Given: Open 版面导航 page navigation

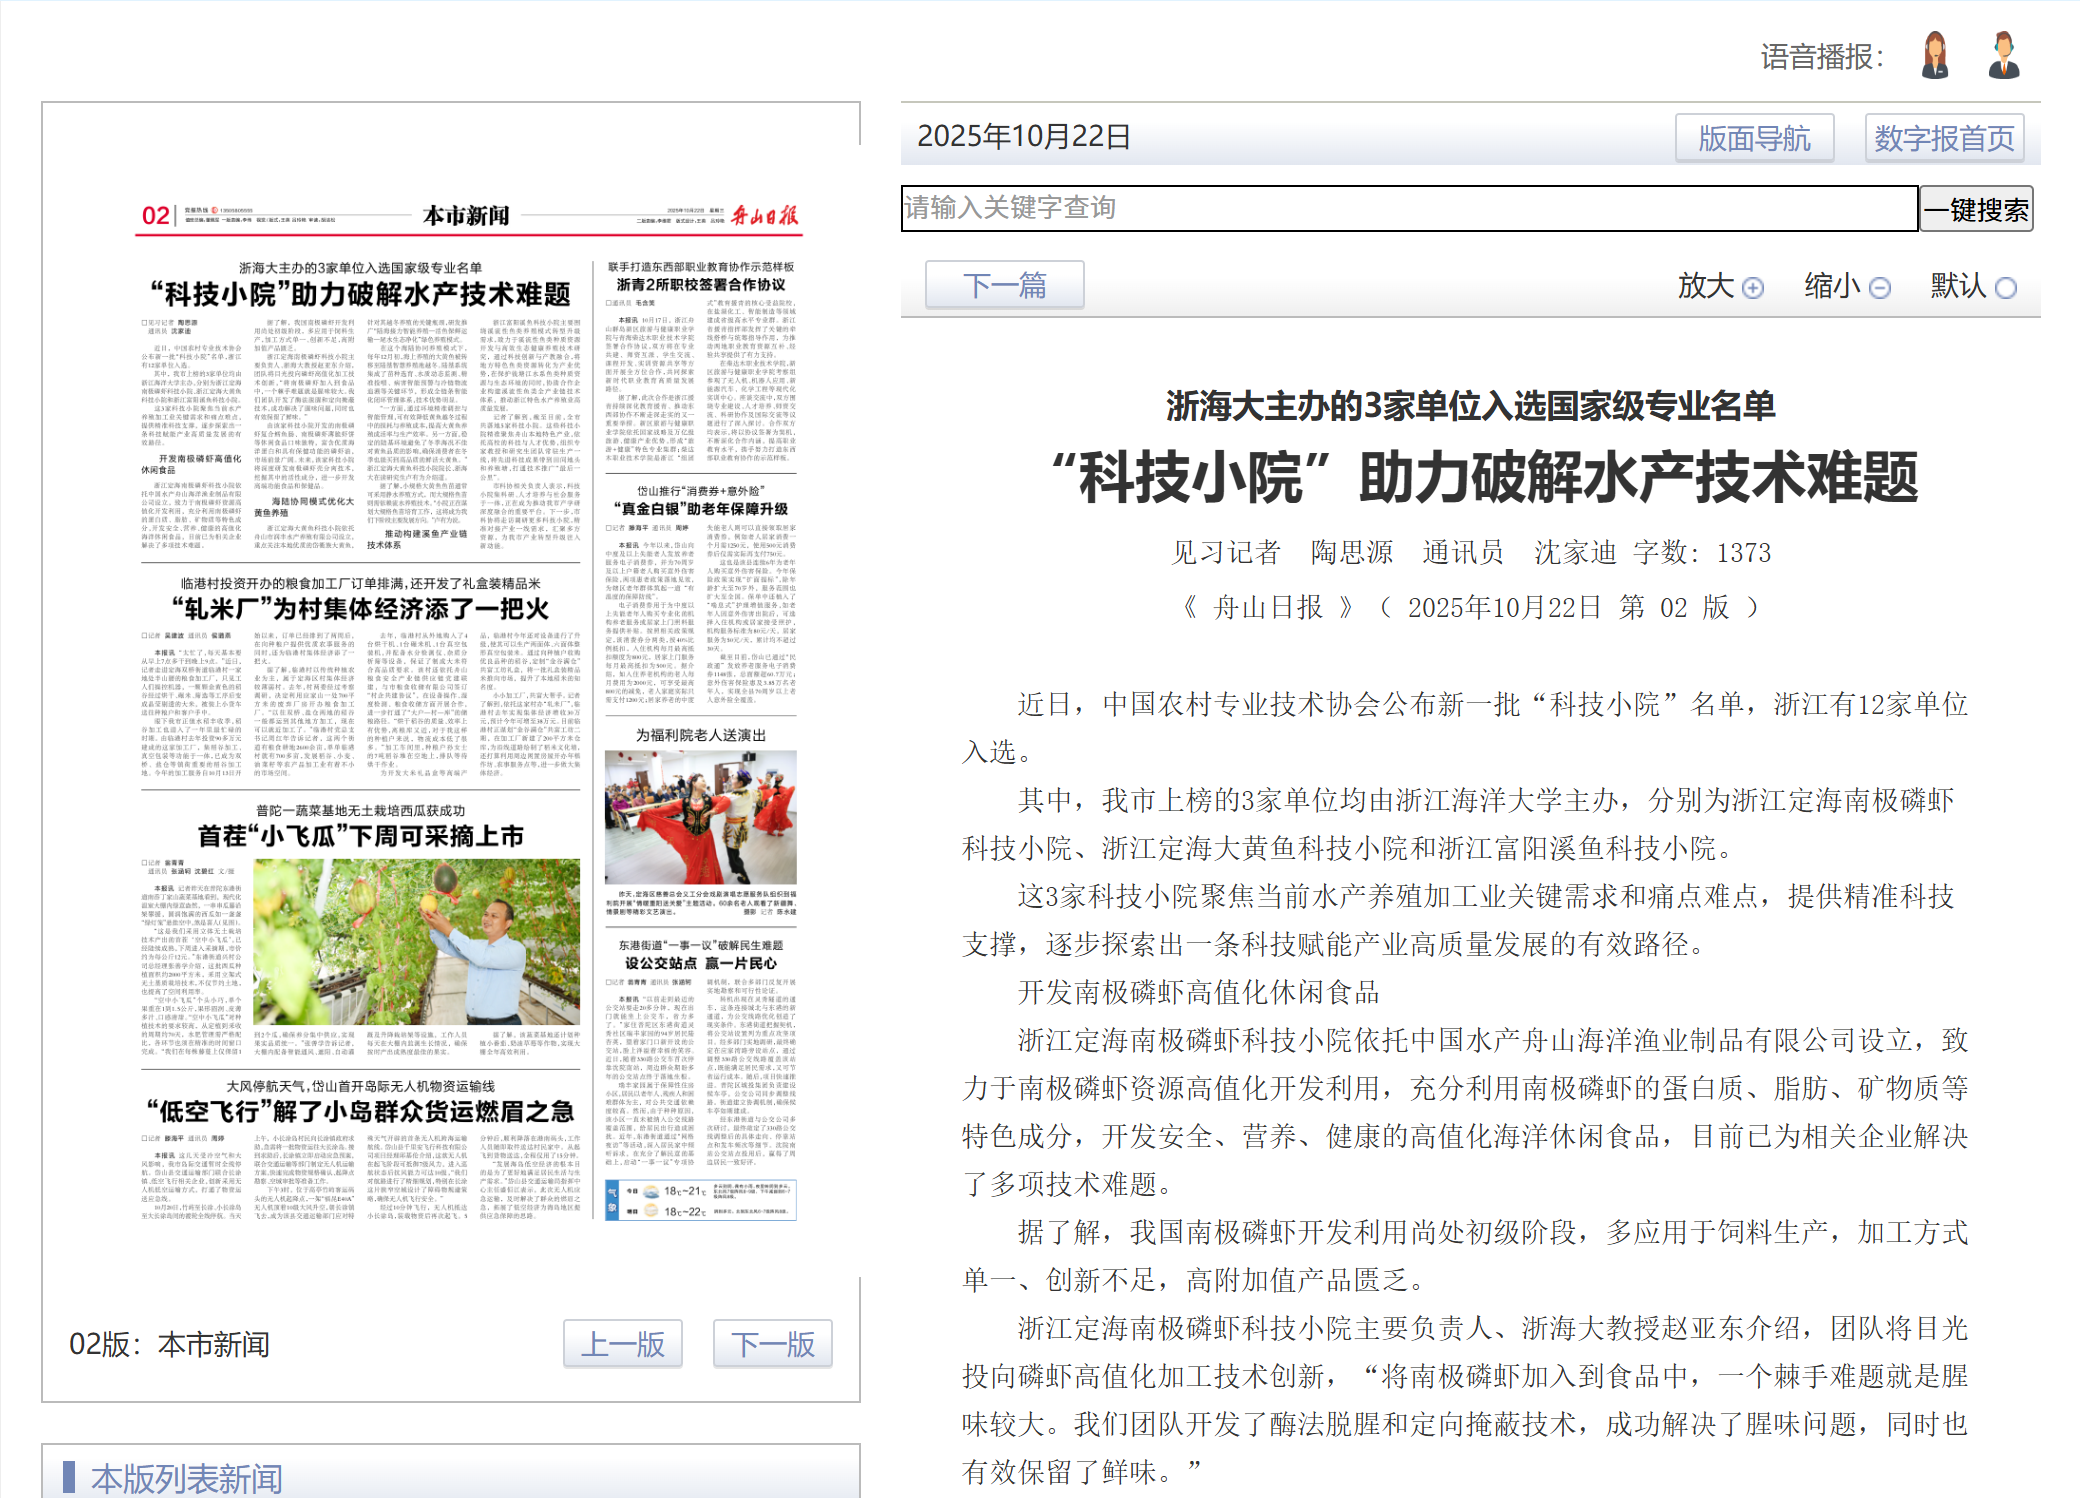Looking at the screenshot, I should (1754, 138).
